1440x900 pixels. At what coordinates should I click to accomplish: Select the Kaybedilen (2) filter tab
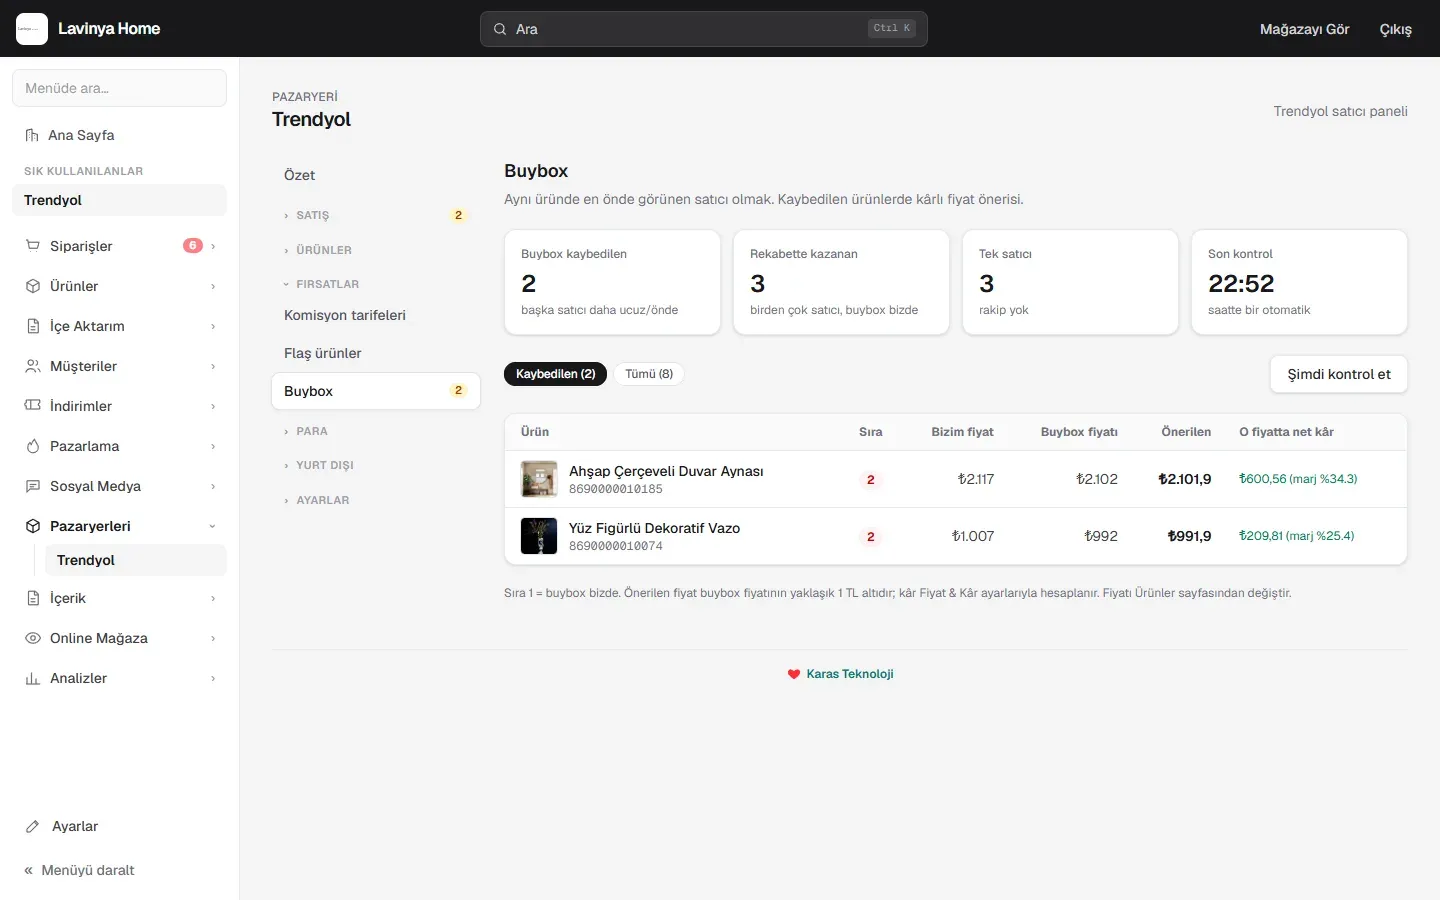(555, 374)
